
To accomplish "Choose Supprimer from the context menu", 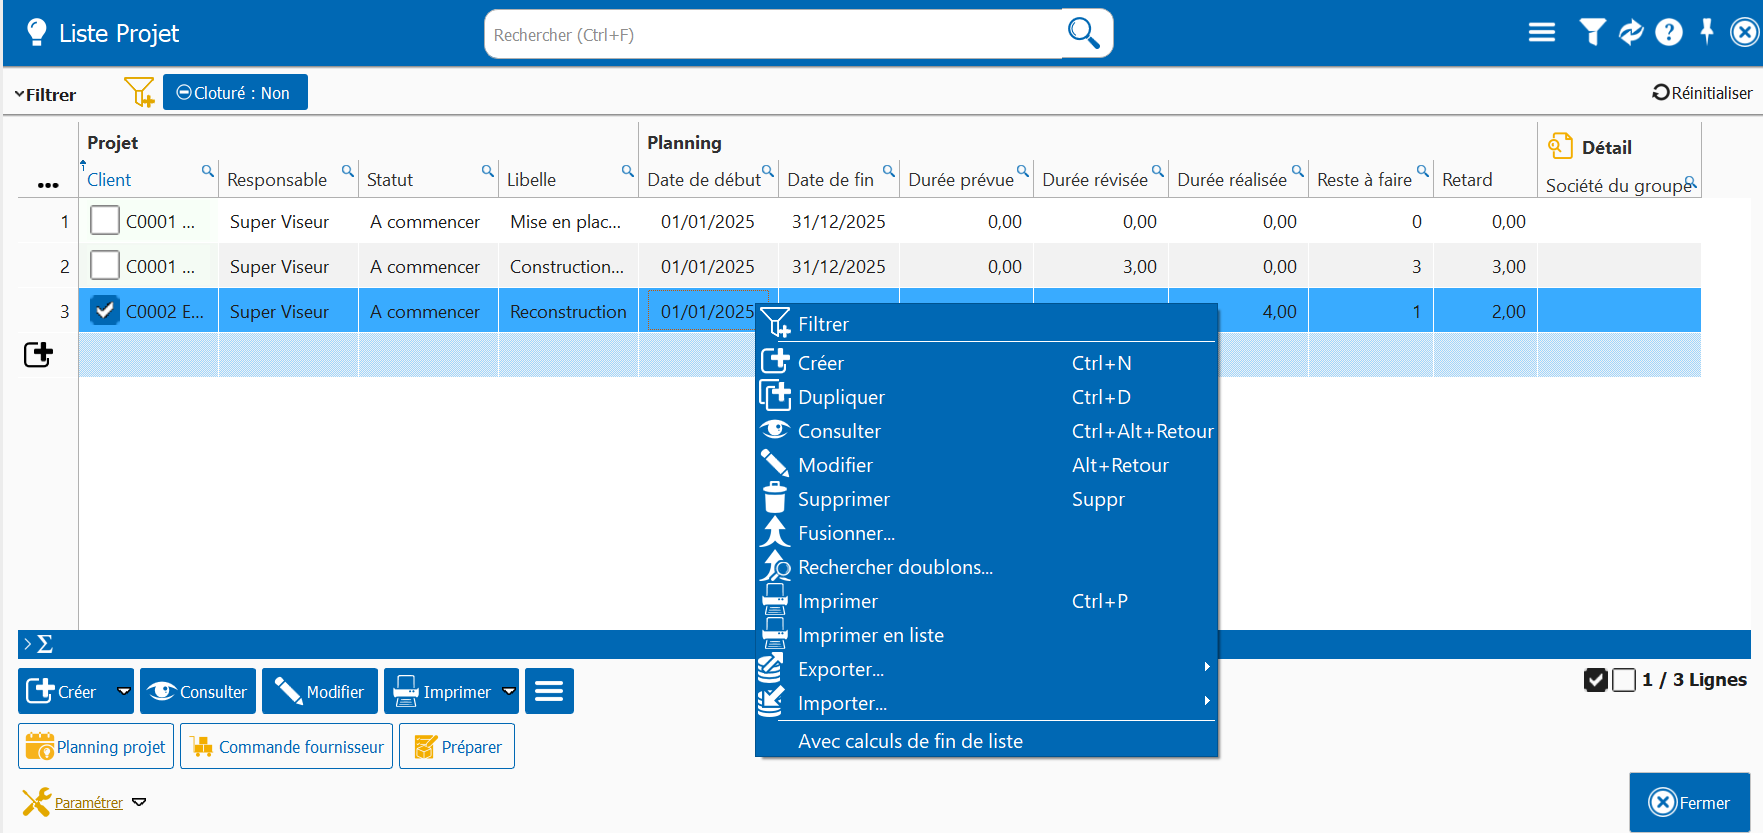I will click(x=843, y=499).
